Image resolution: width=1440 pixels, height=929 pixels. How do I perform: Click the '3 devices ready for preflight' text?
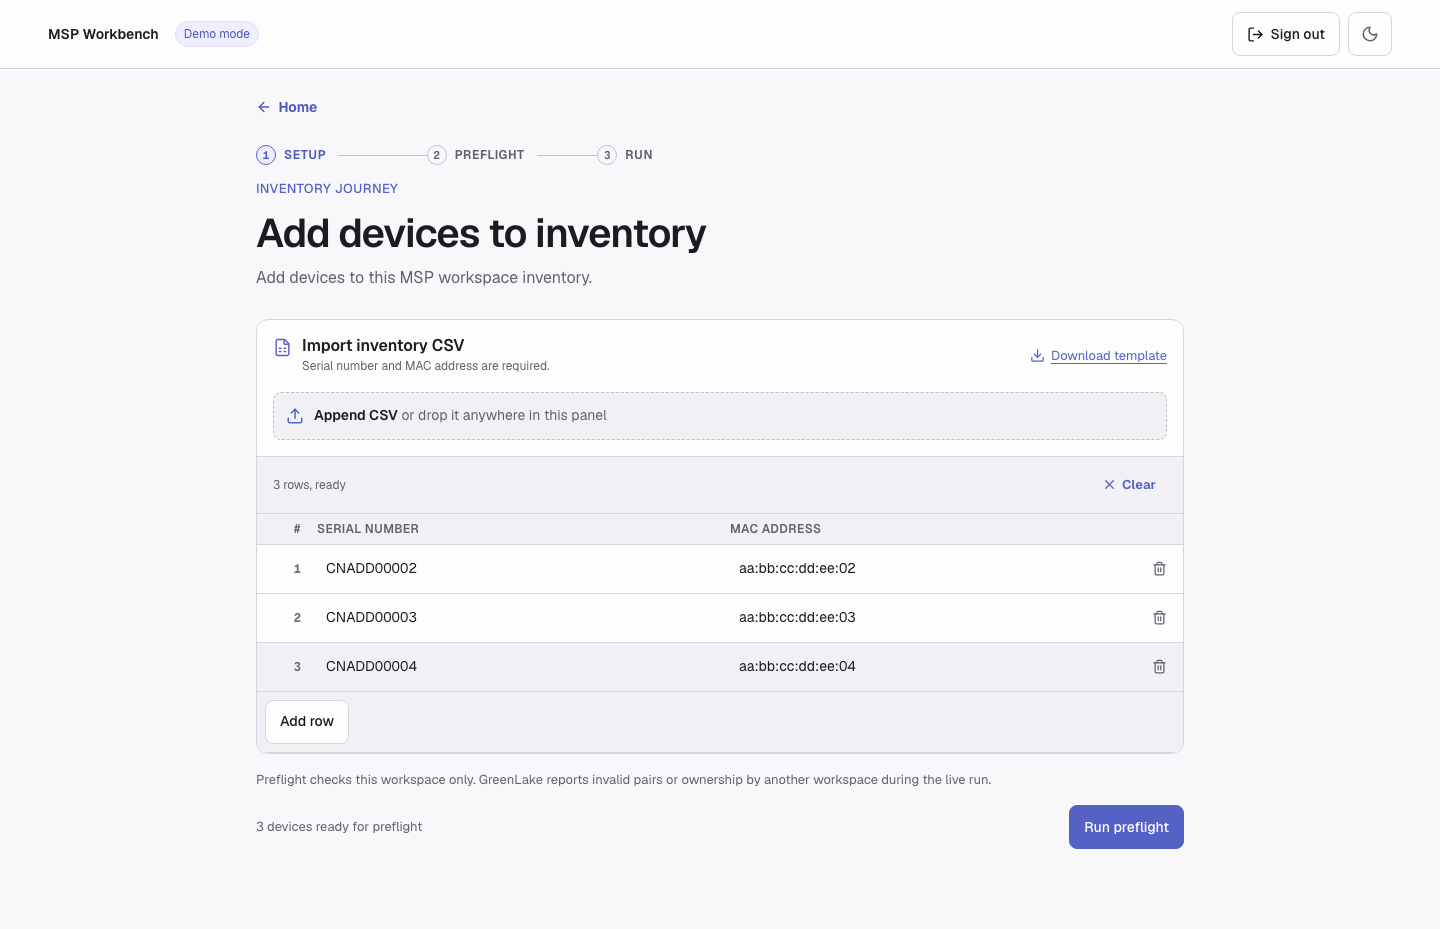339,827
